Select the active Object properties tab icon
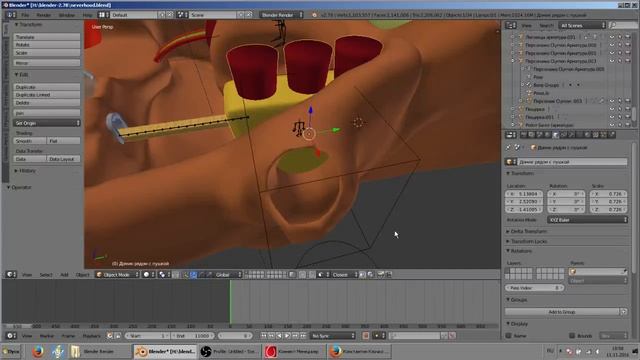The height and width of the screenshot is (360, 640). (556, 135)
